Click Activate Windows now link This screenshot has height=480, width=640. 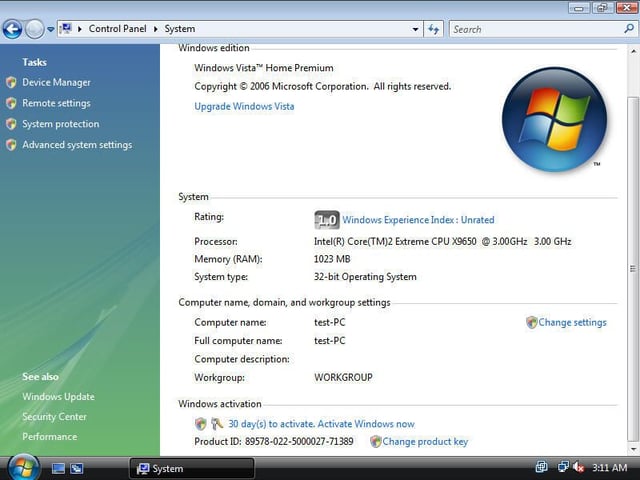click(x=366, y=424)
